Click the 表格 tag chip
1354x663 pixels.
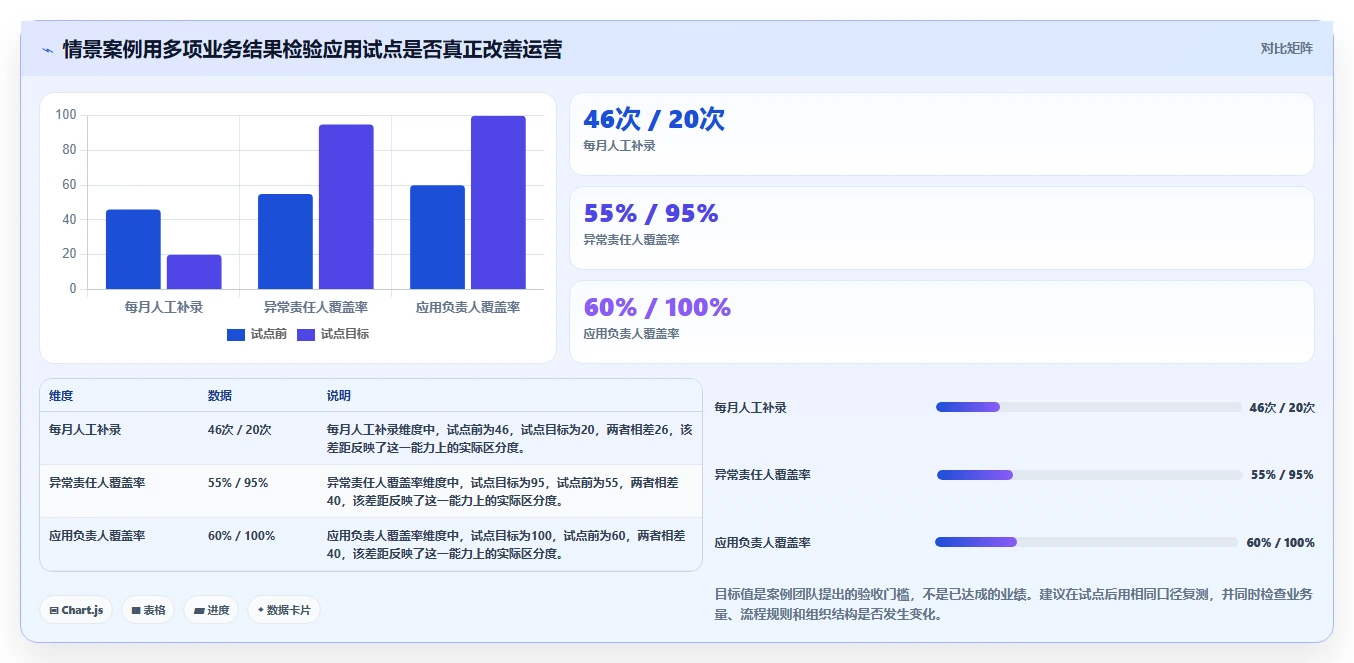[148, 610]
